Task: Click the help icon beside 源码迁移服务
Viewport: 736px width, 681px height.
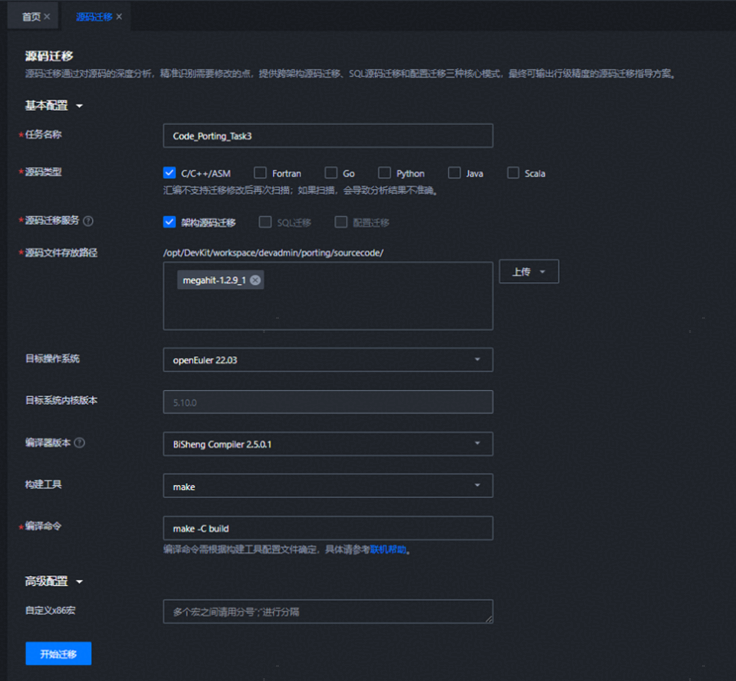Action: click(x=88, y=221)
